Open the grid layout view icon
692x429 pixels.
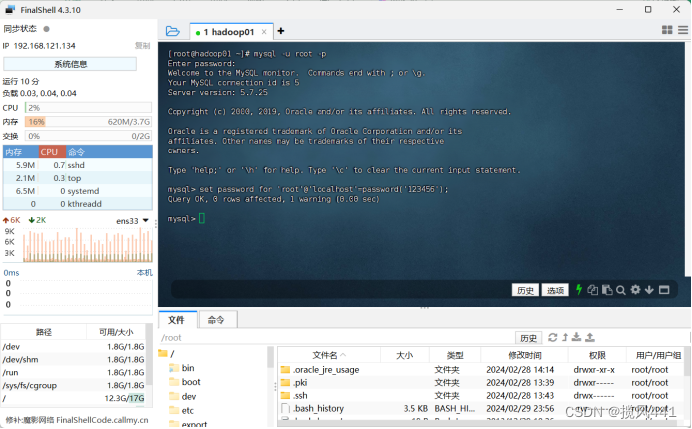click(667, 30)
